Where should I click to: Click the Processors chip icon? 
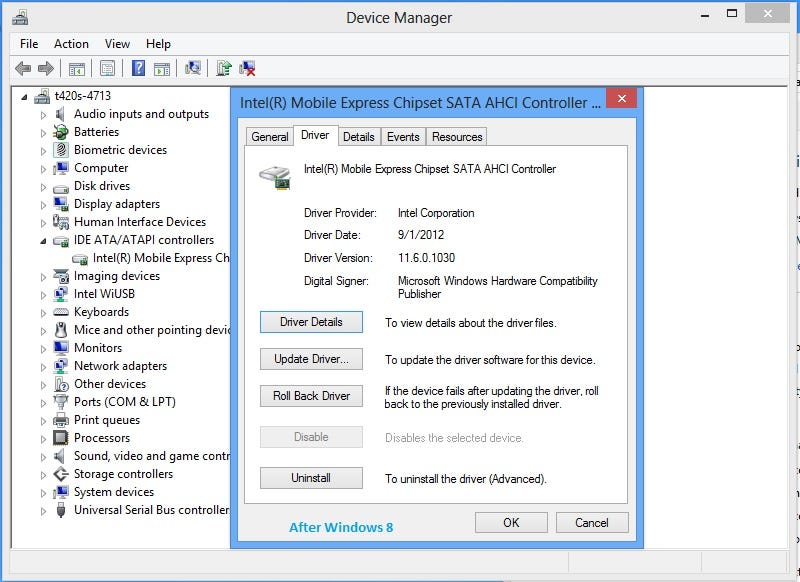click(x=61, y=438)
